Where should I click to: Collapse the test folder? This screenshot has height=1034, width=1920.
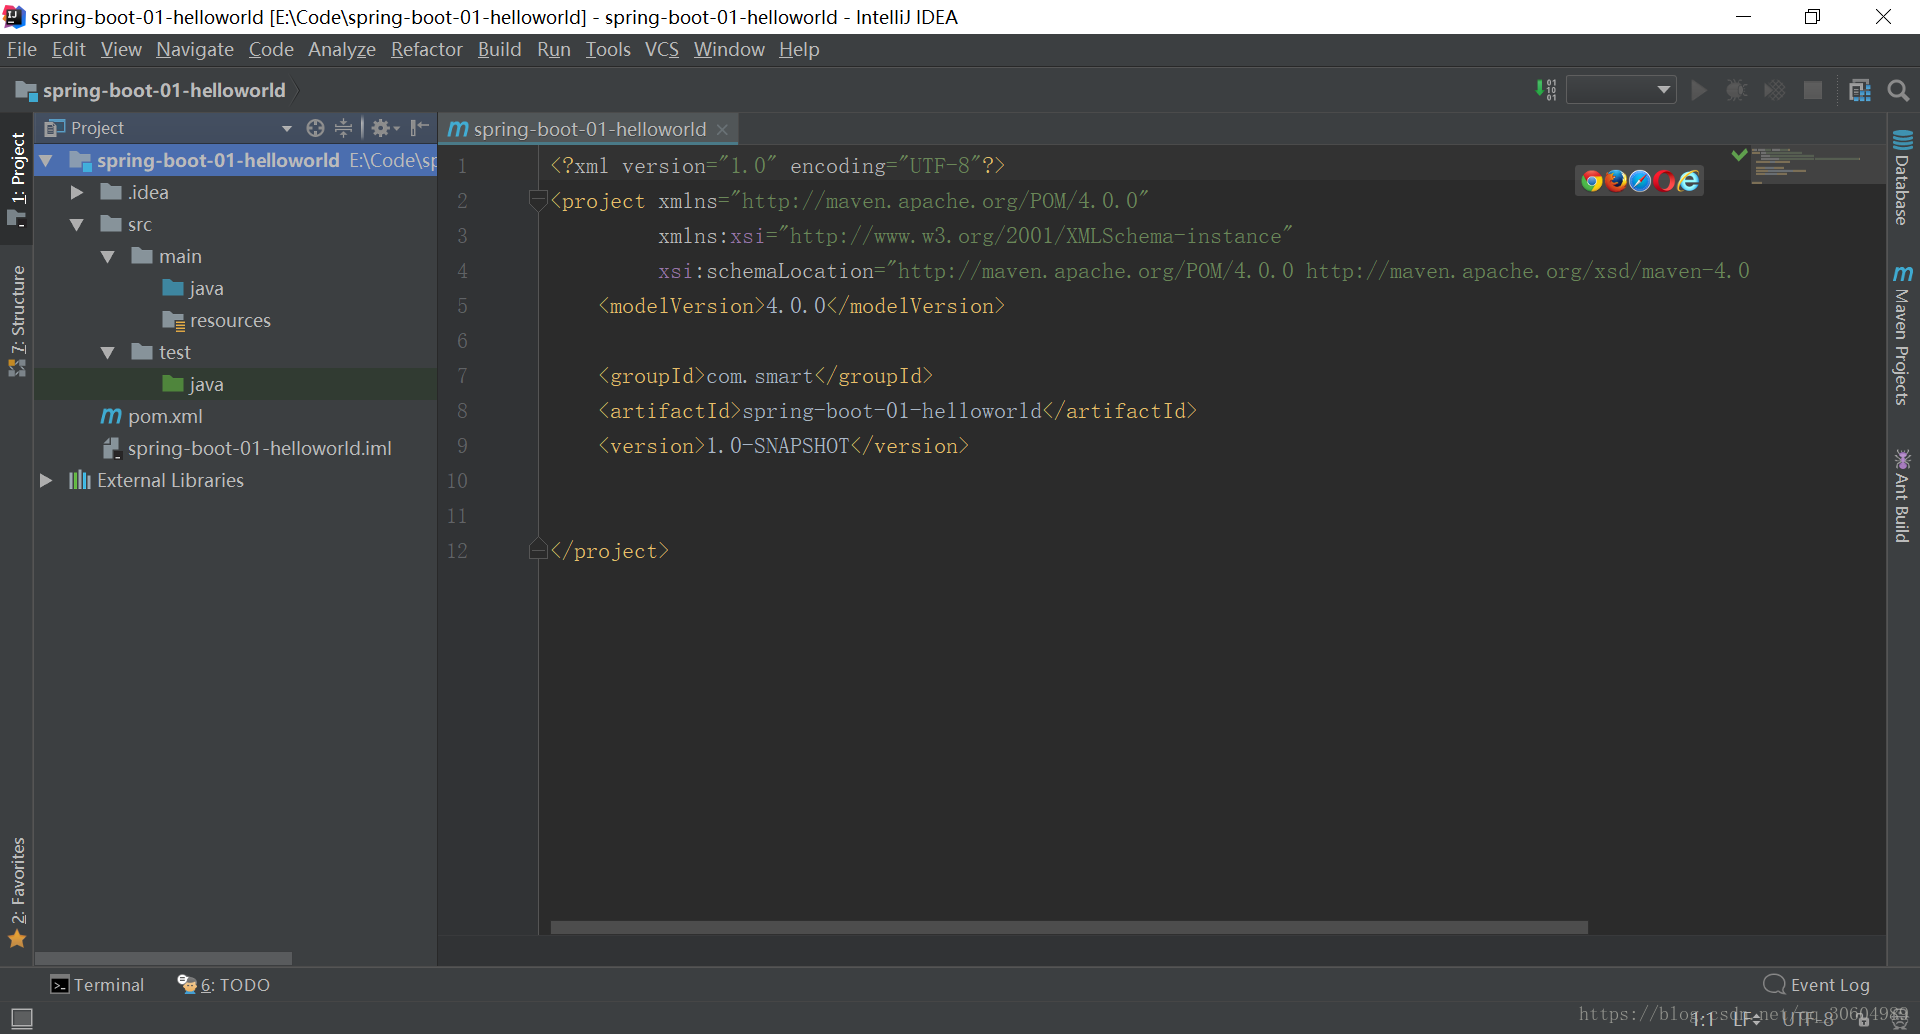coord(108,352)
